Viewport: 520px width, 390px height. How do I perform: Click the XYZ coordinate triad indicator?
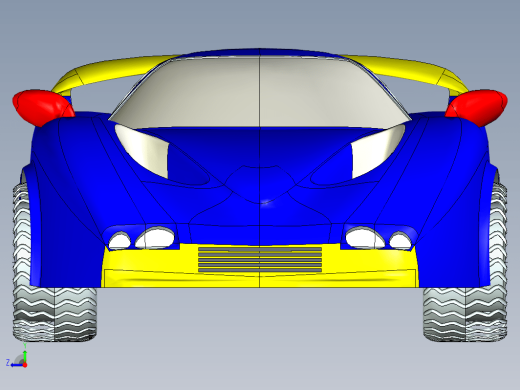[17, 356]
